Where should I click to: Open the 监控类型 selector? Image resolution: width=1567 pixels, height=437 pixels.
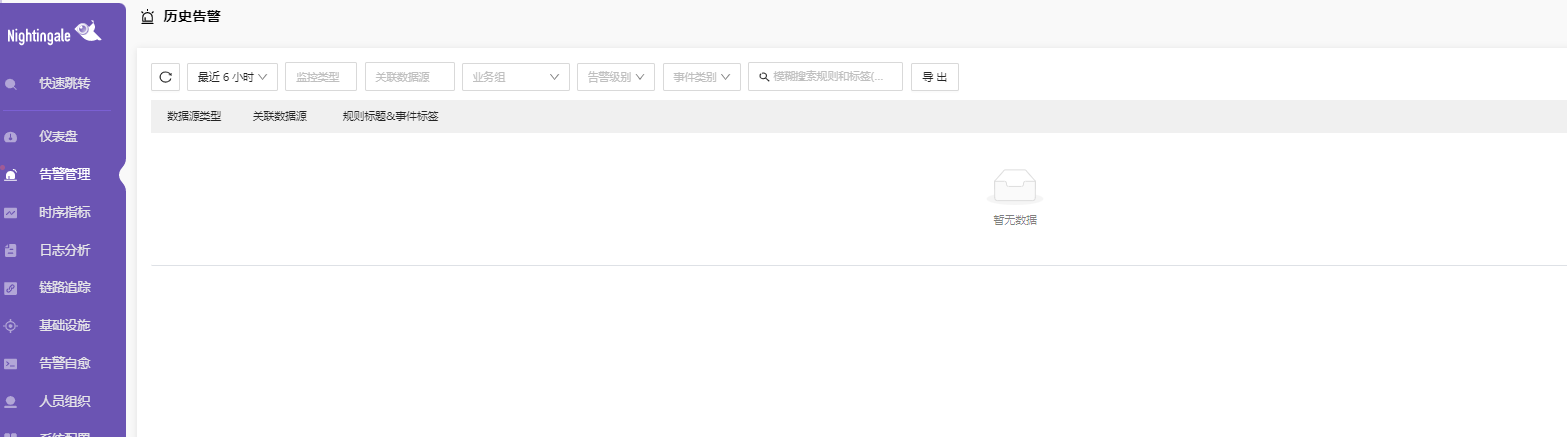(321, 77)
